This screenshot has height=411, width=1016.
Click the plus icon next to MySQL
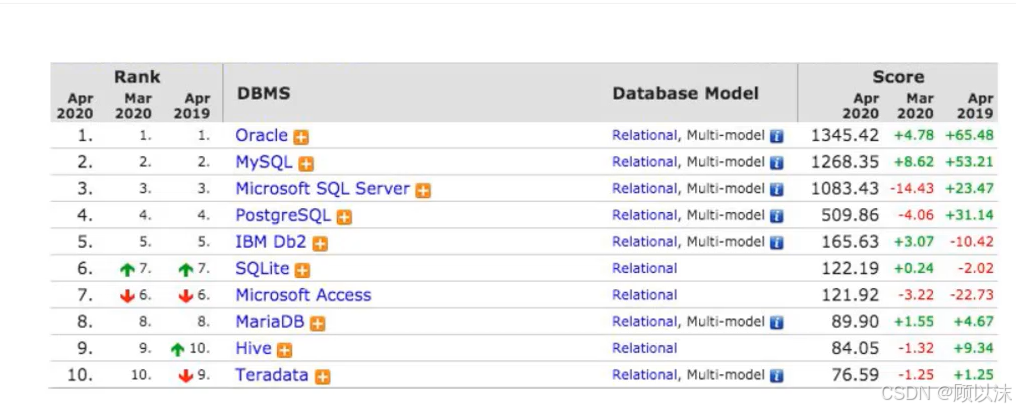pos(306,164)
